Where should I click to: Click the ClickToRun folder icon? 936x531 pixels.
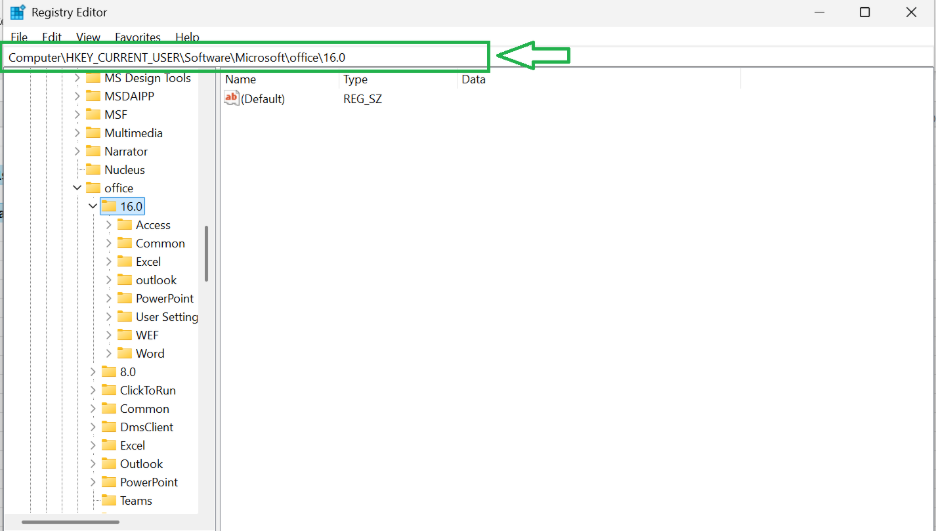coord(109,390)
